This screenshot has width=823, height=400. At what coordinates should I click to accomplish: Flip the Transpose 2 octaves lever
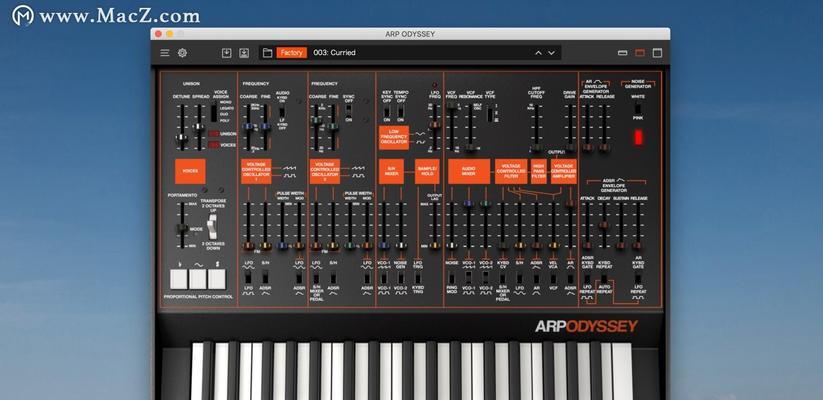[212, 226]
